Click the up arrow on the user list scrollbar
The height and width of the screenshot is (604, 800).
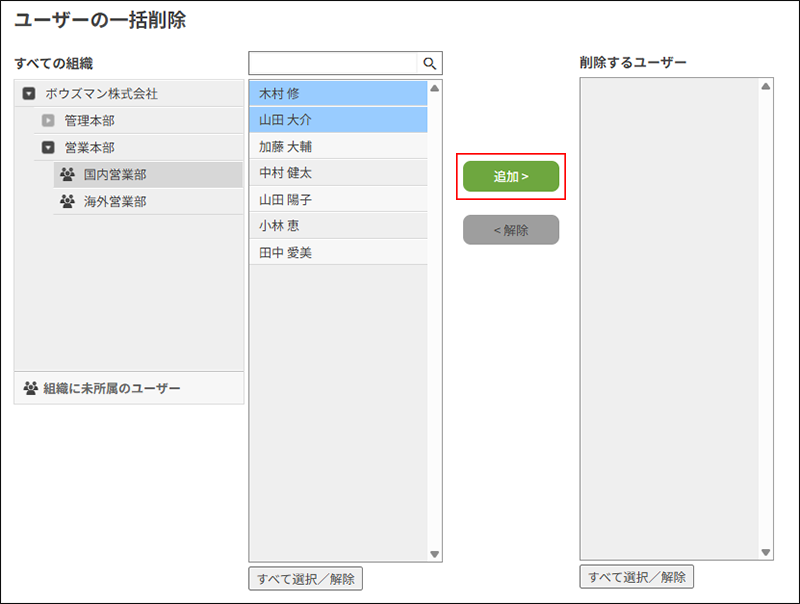432,90
